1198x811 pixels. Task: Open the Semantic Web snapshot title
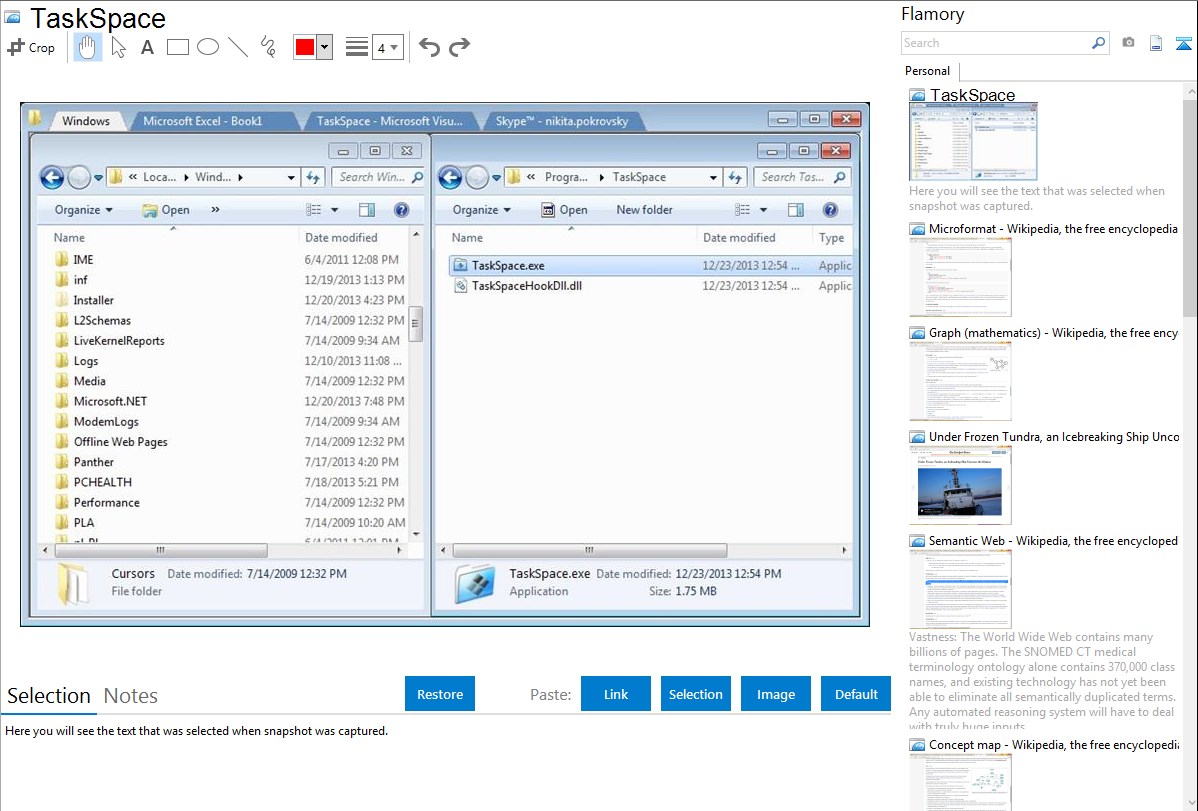[x=1053, y=540]
